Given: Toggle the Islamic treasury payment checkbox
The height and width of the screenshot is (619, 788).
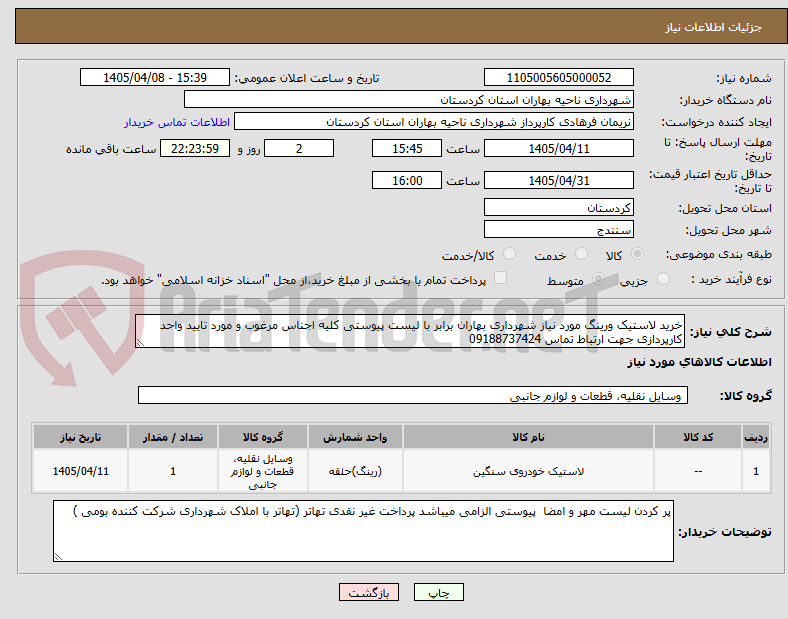Looking at the screenshot, I should click(501, 278).
